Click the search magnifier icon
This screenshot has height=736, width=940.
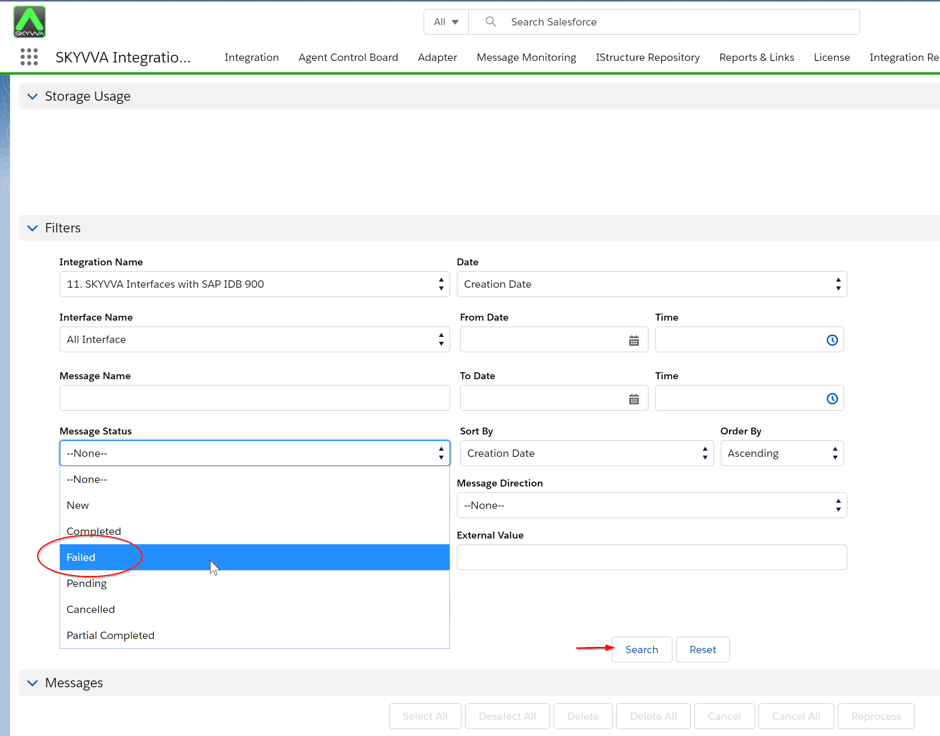tap(490, 22)
